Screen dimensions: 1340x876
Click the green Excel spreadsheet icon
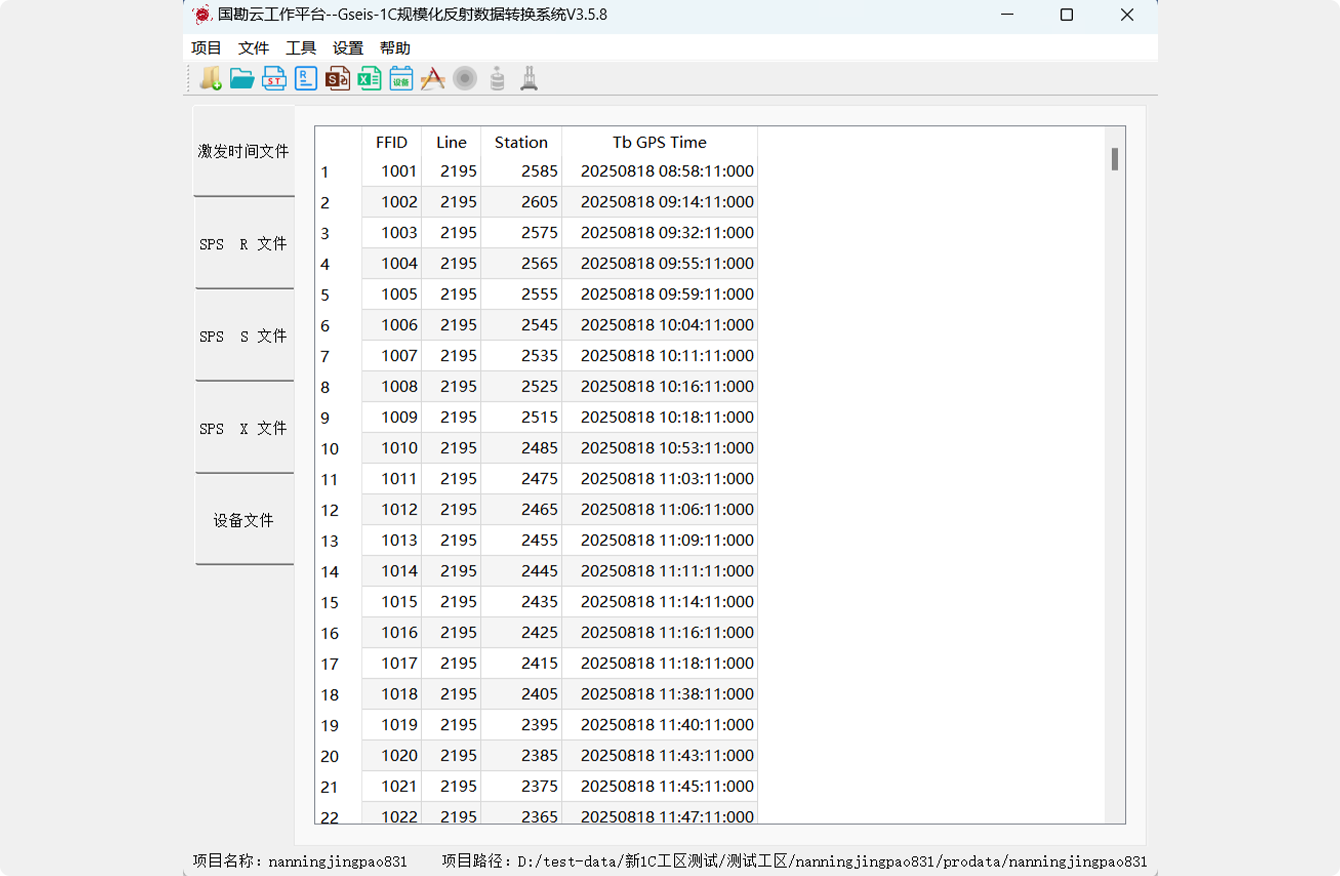click(x=370, y=78)
